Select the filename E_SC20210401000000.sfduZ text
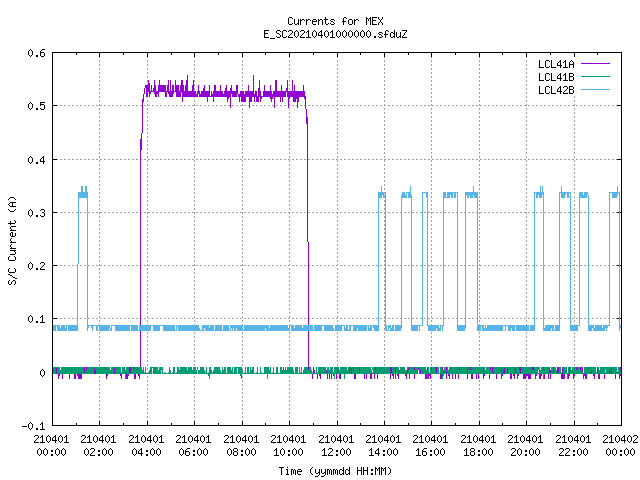The height and width of the screenshot is (480, 640). tap(335, 34)
